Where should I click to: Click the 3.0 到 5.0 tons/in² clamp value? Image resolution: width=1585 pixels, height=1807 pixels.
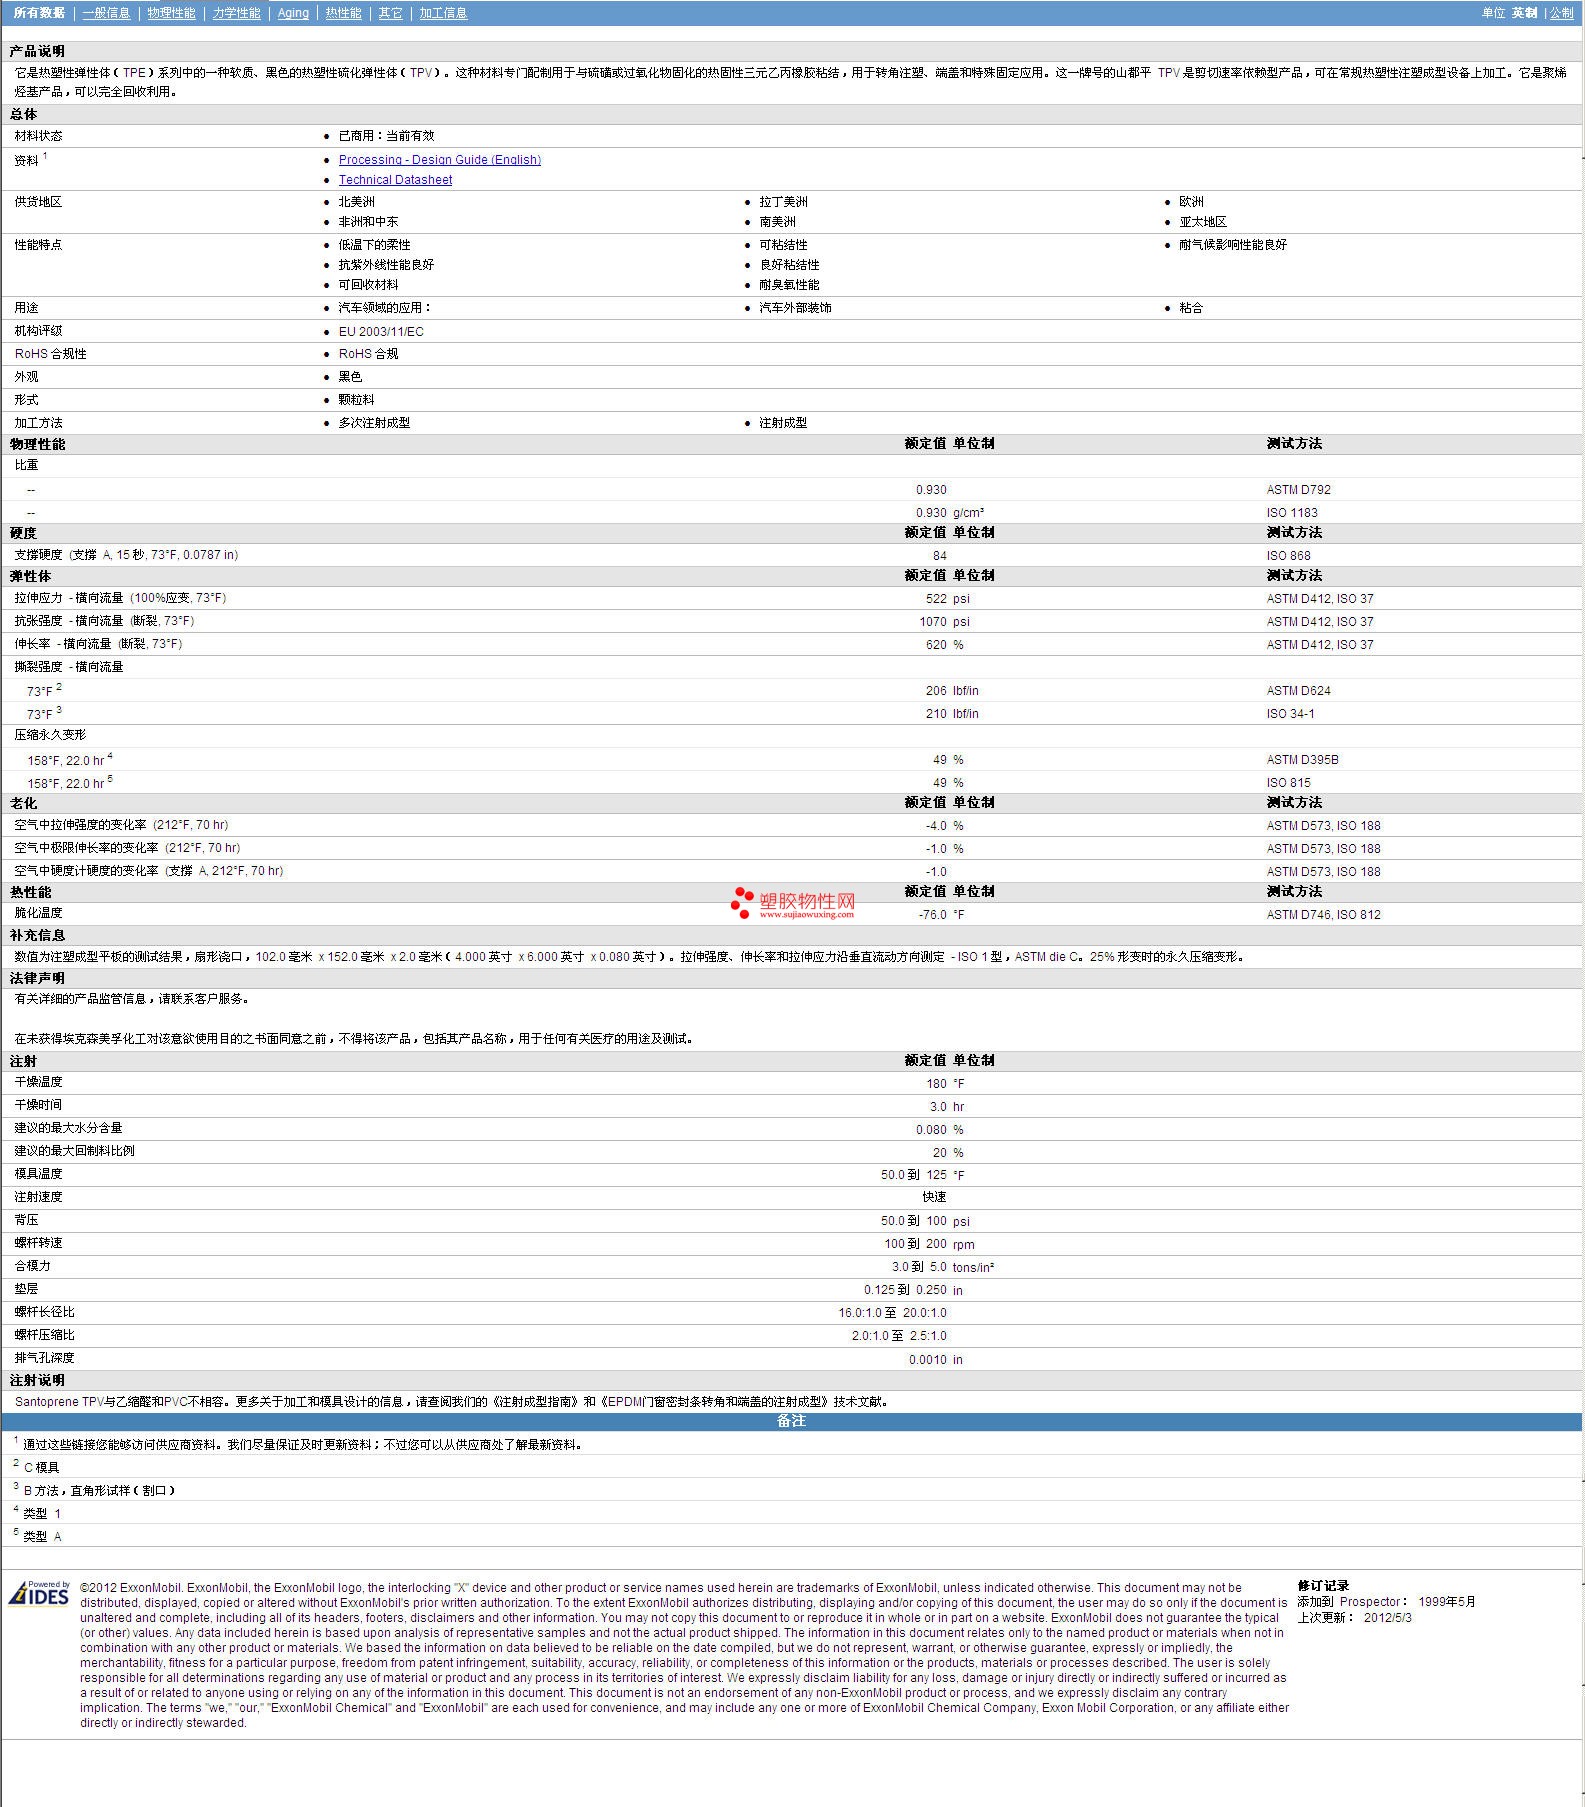pyautogui.click(x=943, y=1267)
